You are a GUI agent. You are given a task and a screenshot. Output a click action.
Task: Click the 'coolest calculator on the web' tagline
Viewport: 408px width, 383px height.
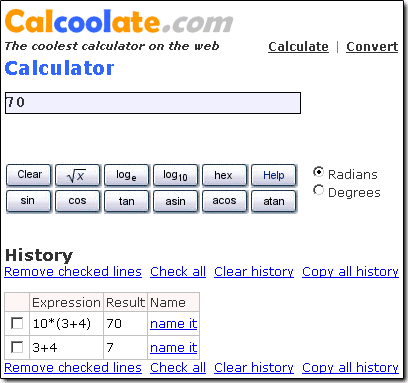pos(112,46)
